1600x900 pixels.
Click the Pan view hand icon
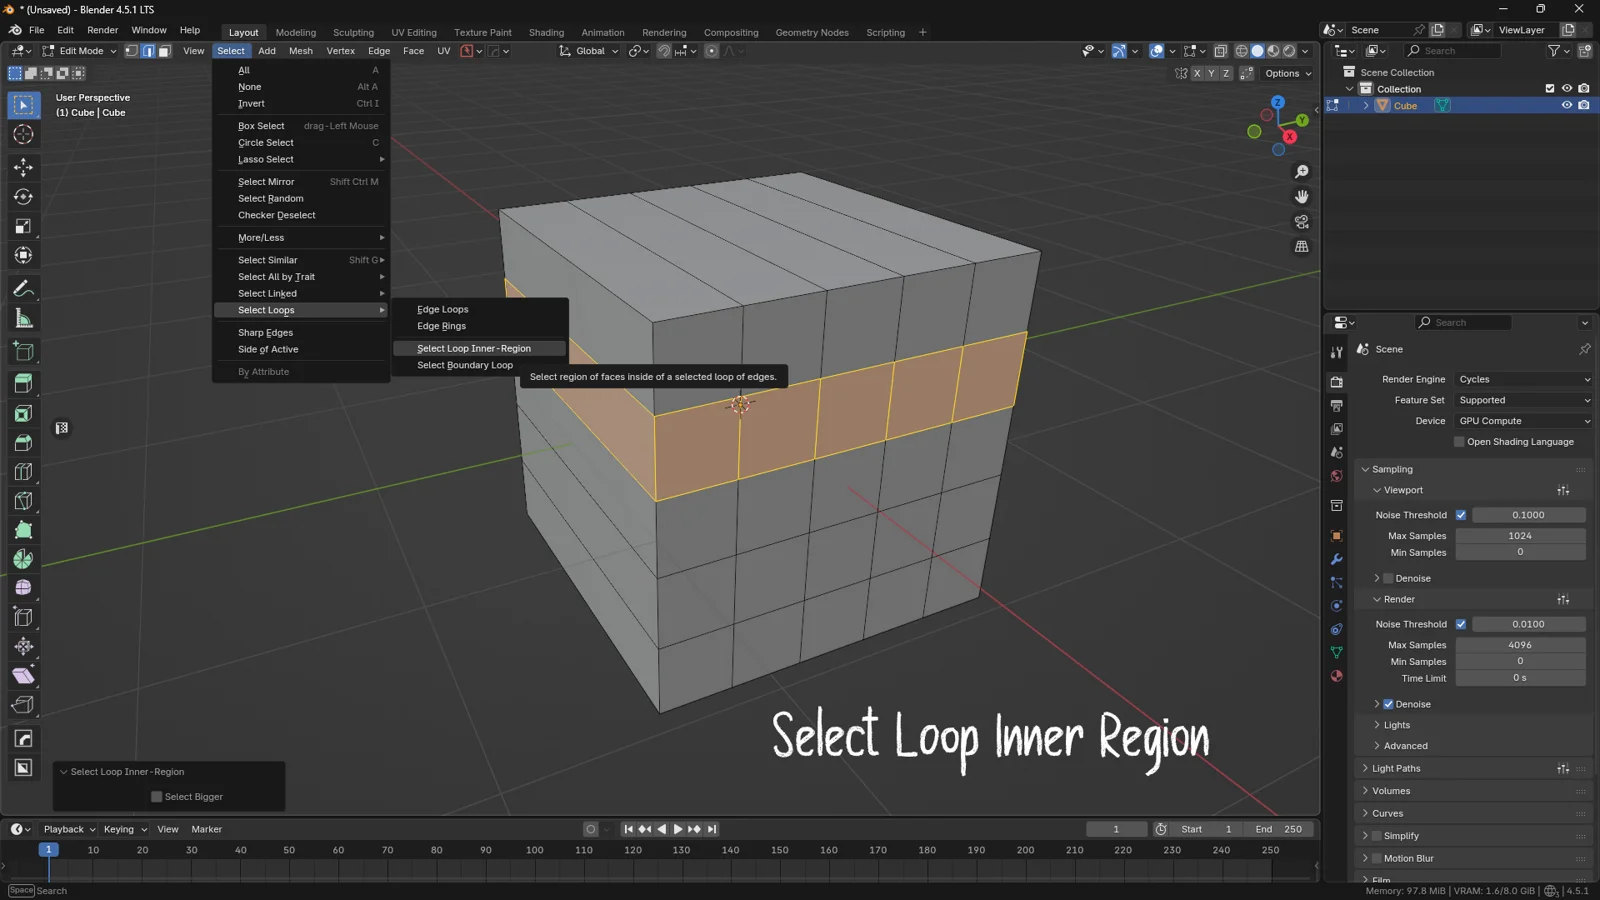(1301, 197)
